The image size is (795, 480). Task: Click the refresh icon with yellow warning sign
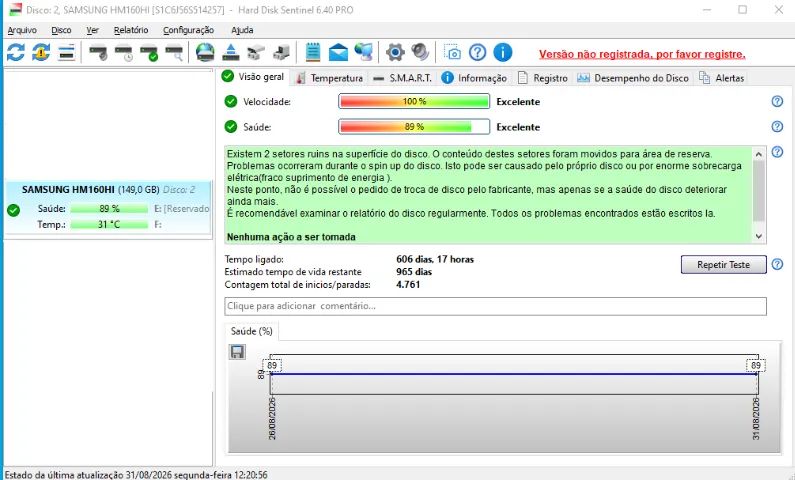41,52
